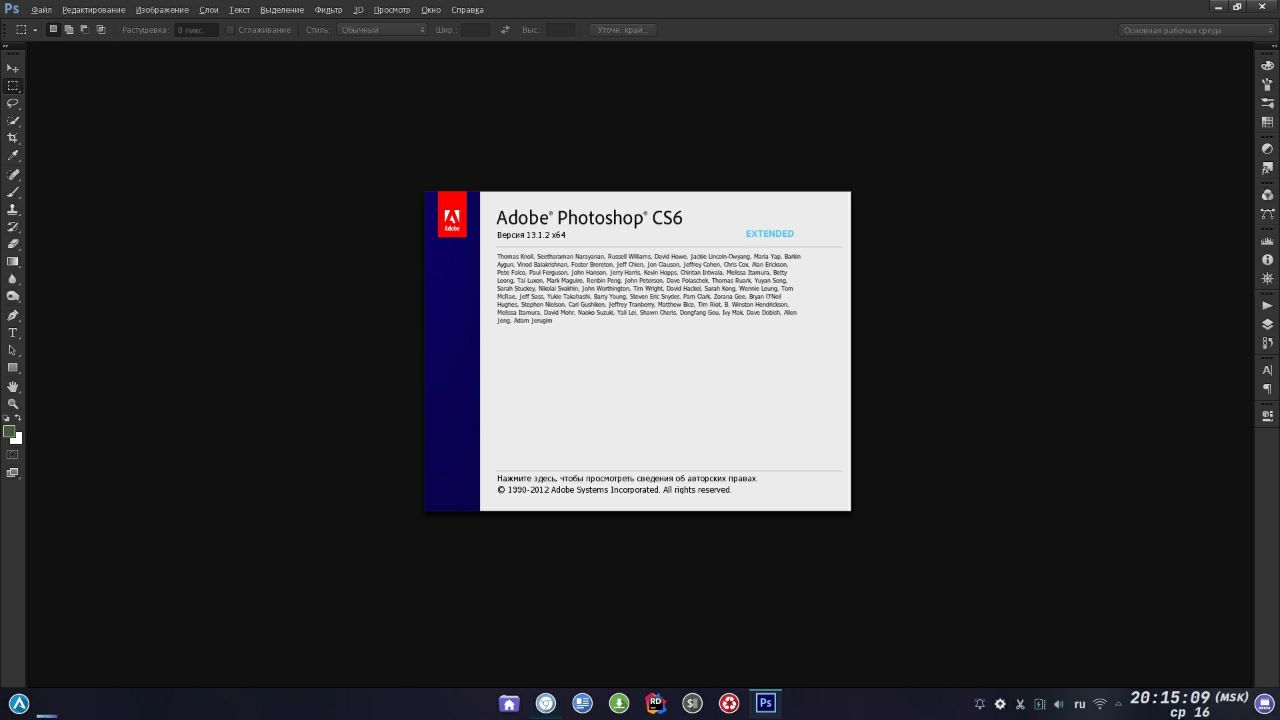Select the Rectangle shape tool

(x=13, y=368)
